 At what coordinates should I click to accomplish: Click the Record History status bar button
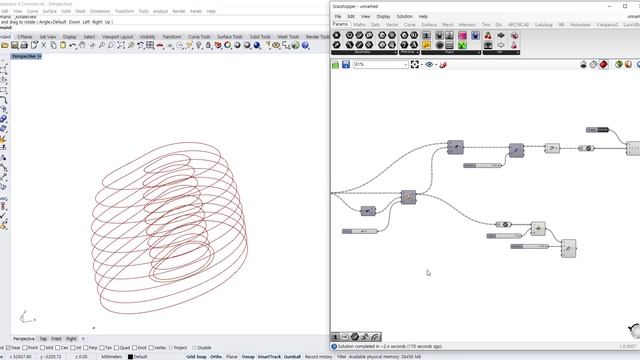pyautogui.click(x=319, y=357)
